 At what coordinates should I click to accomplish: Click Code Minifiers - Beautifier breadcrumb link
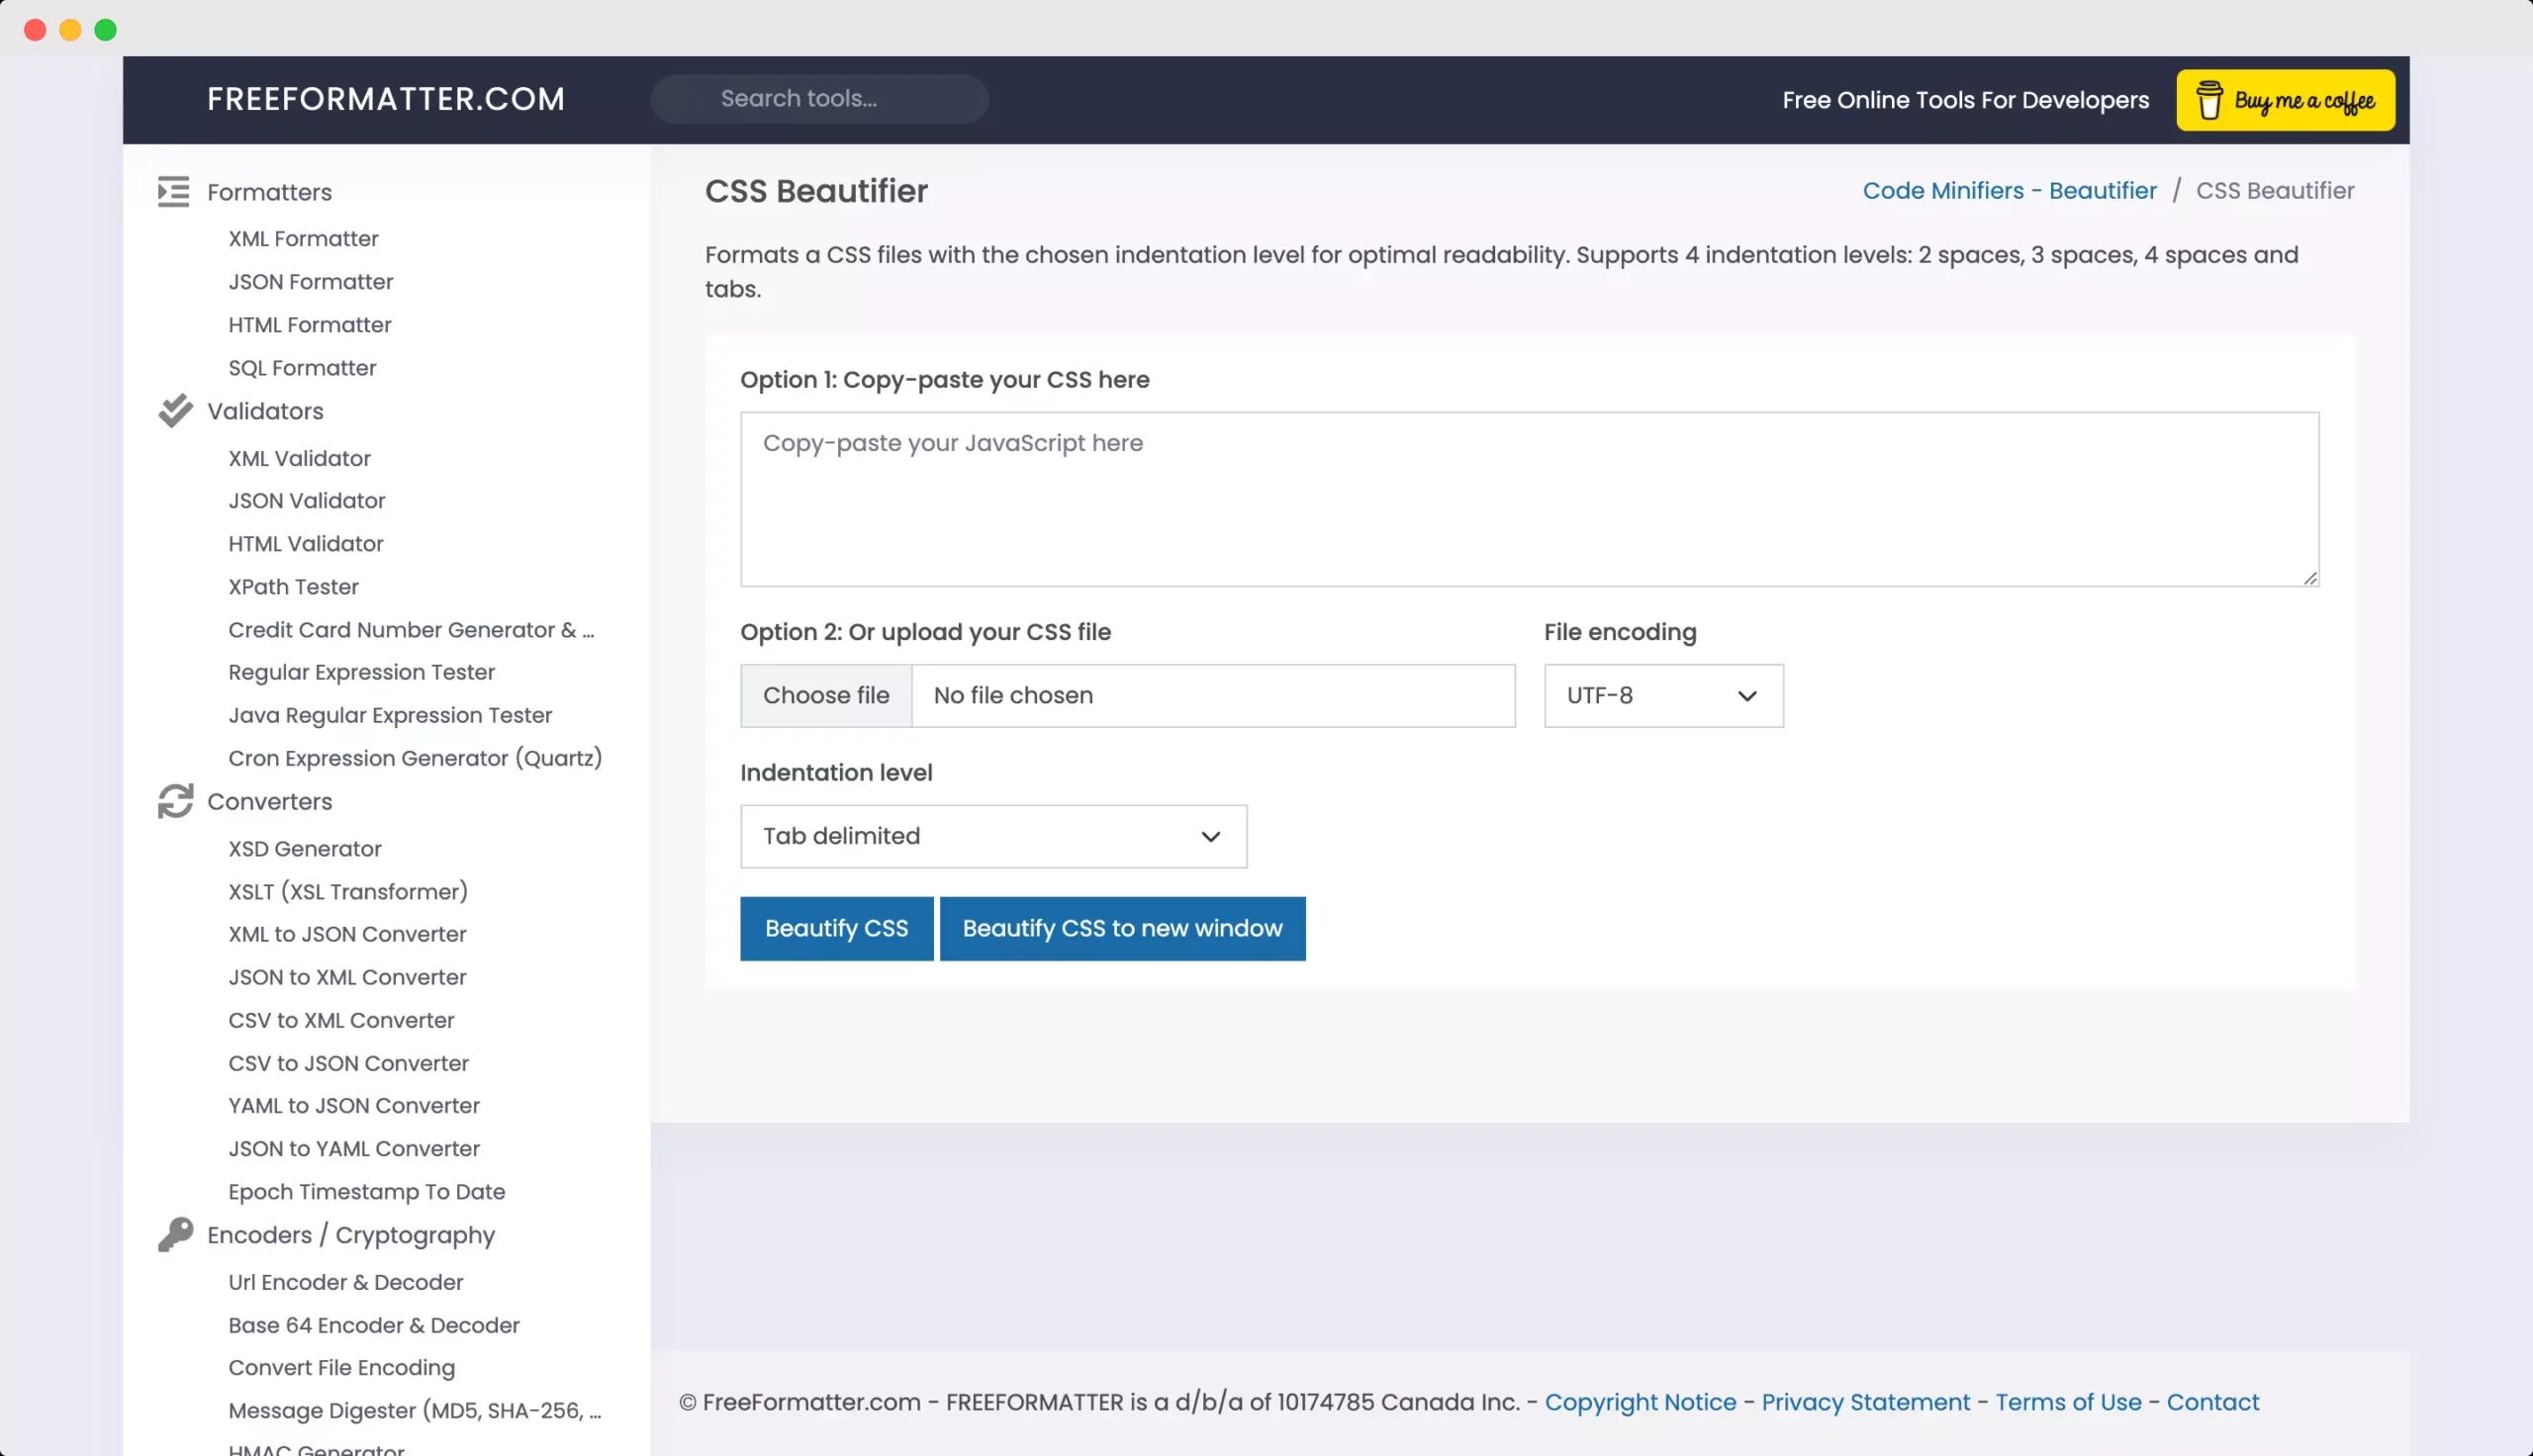[2008, 191]
